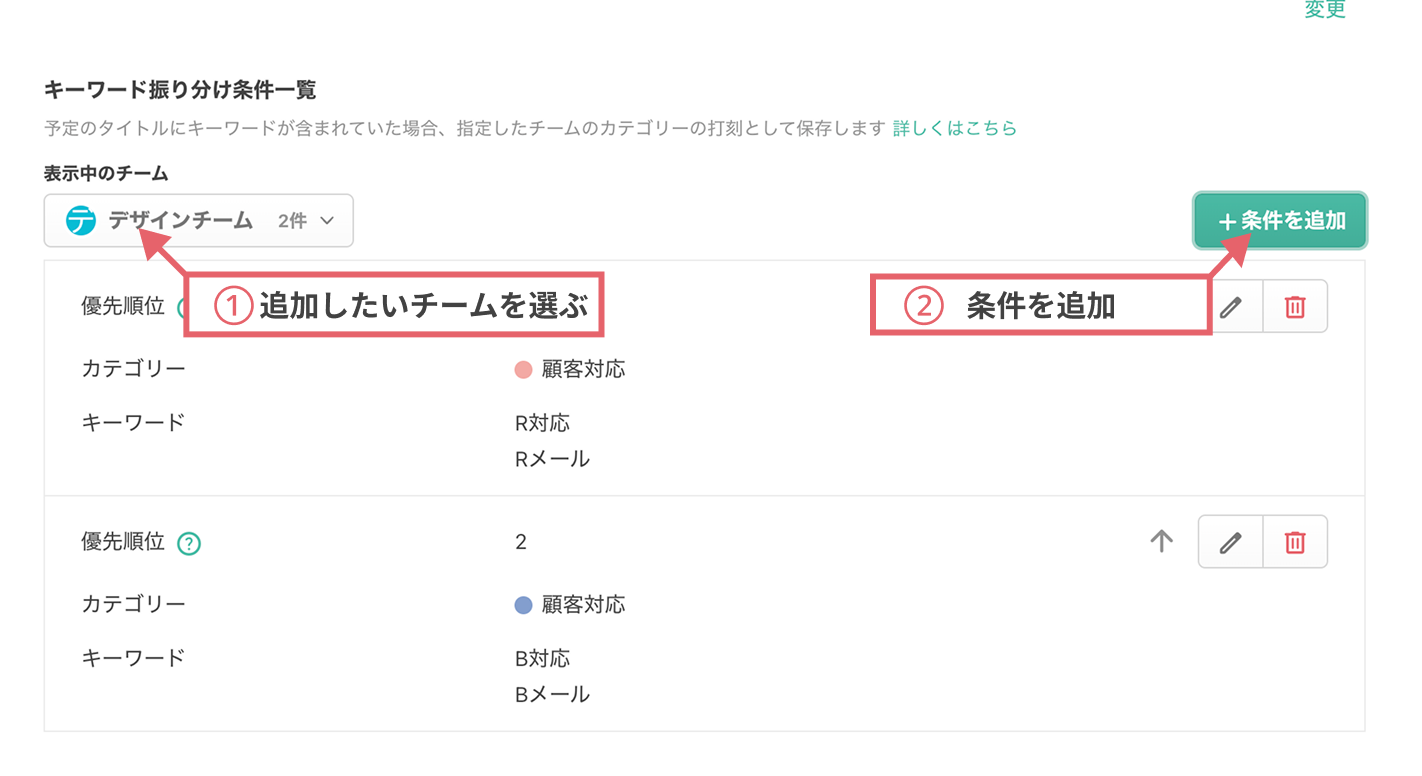Click the 変更 link at top right

tap(1325, 10)
